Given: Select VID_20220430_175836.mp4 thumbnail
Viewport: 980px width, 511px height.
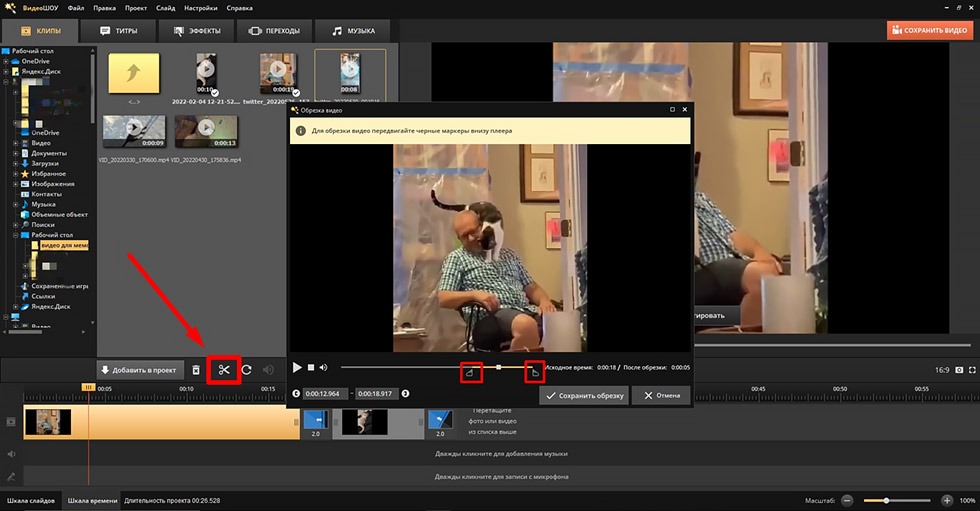Looking at the screenshot, I should coord(206,131).
